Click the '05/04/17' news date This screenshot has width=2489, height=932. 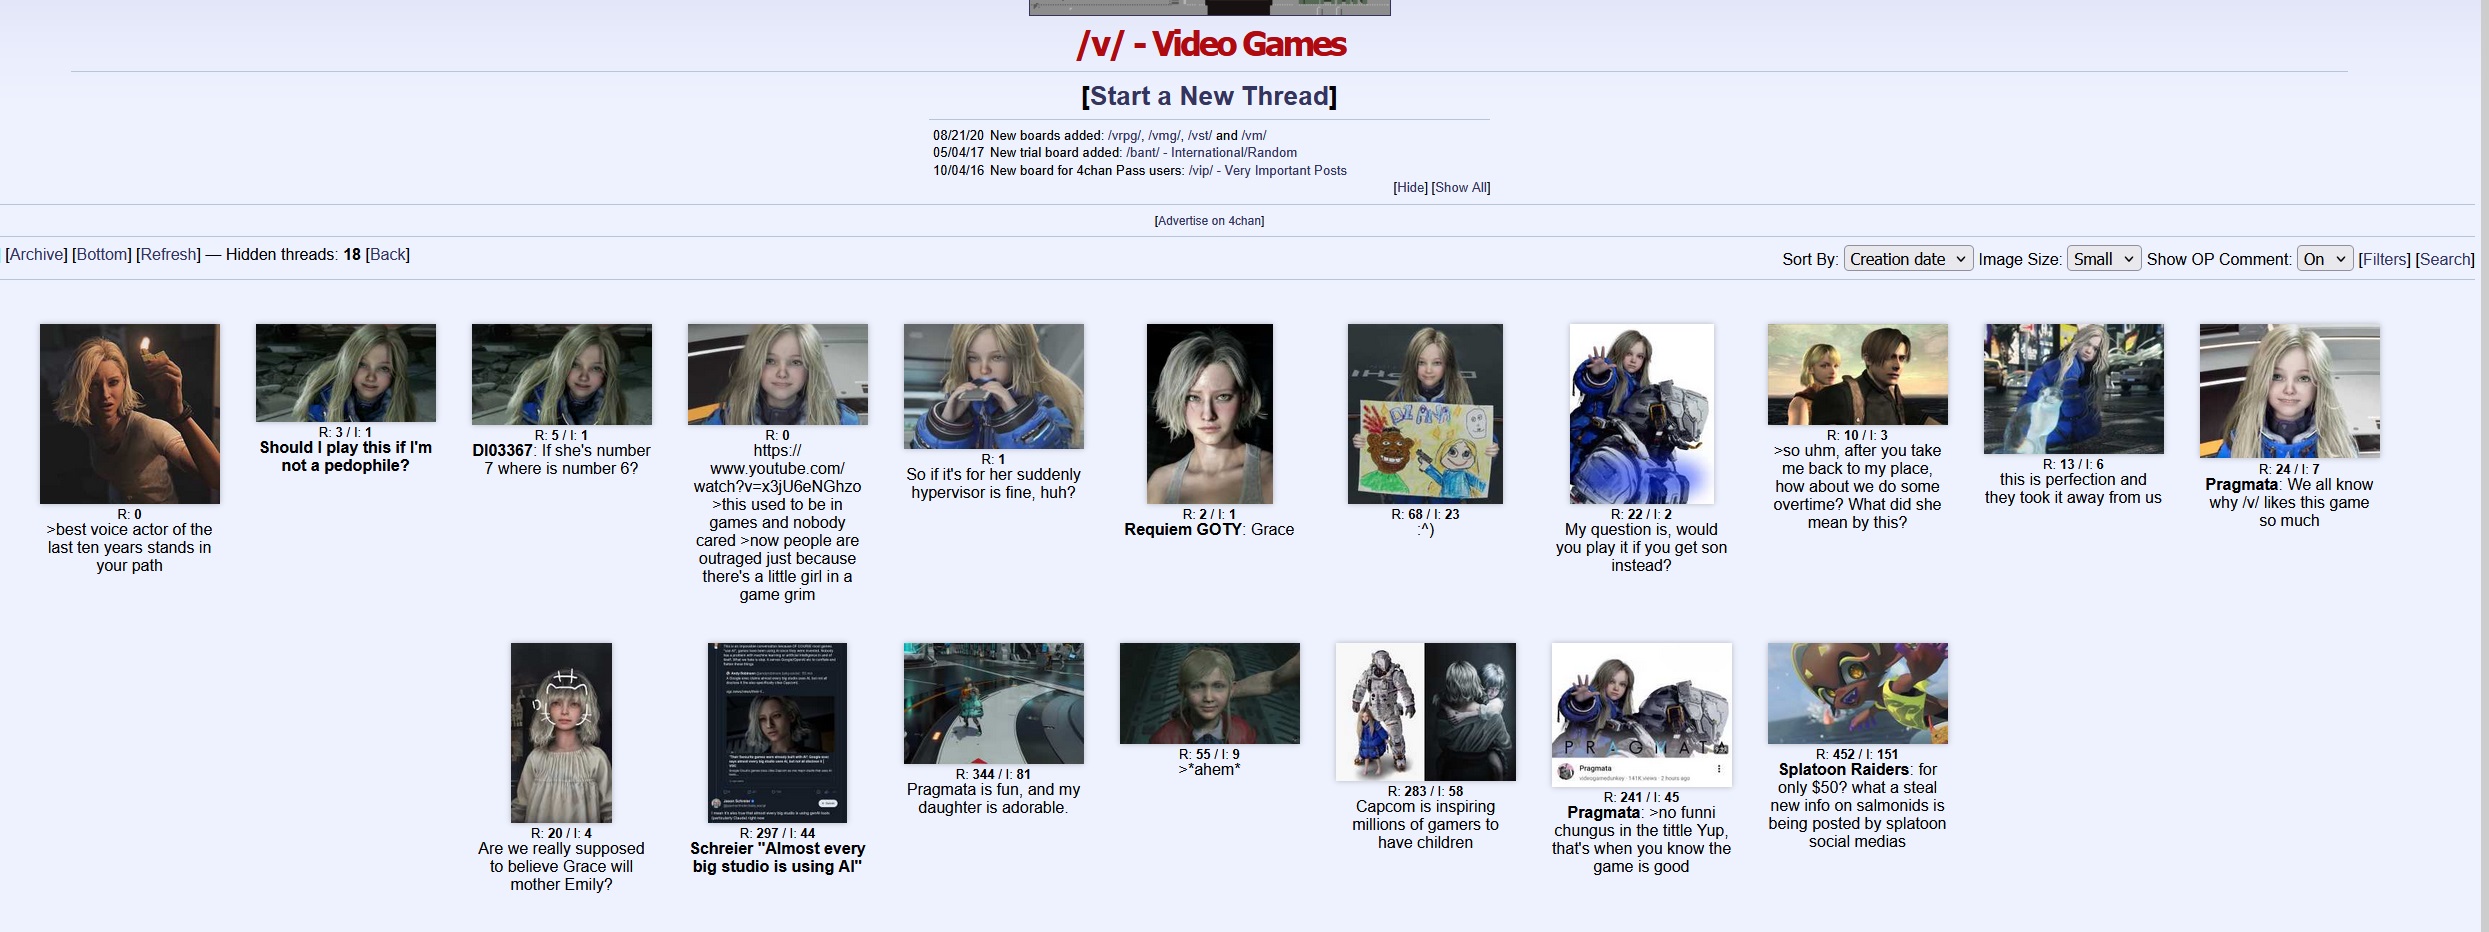958,153
